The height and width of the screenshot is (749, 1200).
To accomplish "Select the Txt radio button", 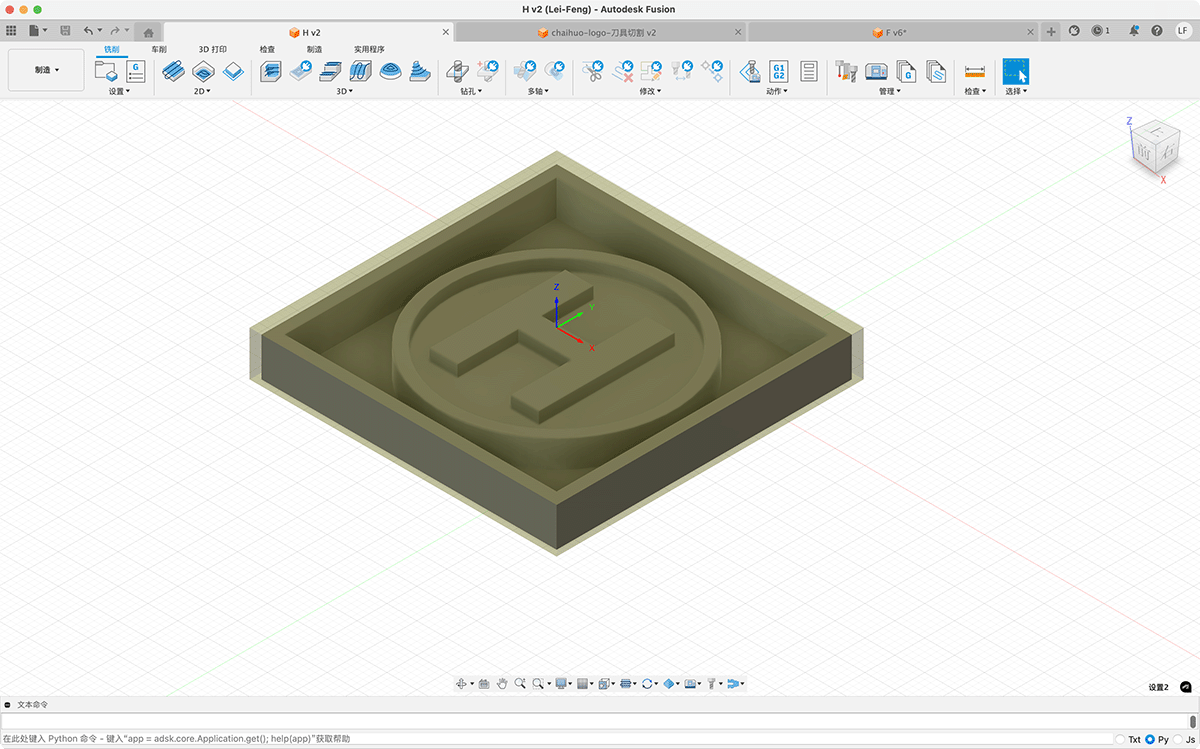I will point(1119,739).
